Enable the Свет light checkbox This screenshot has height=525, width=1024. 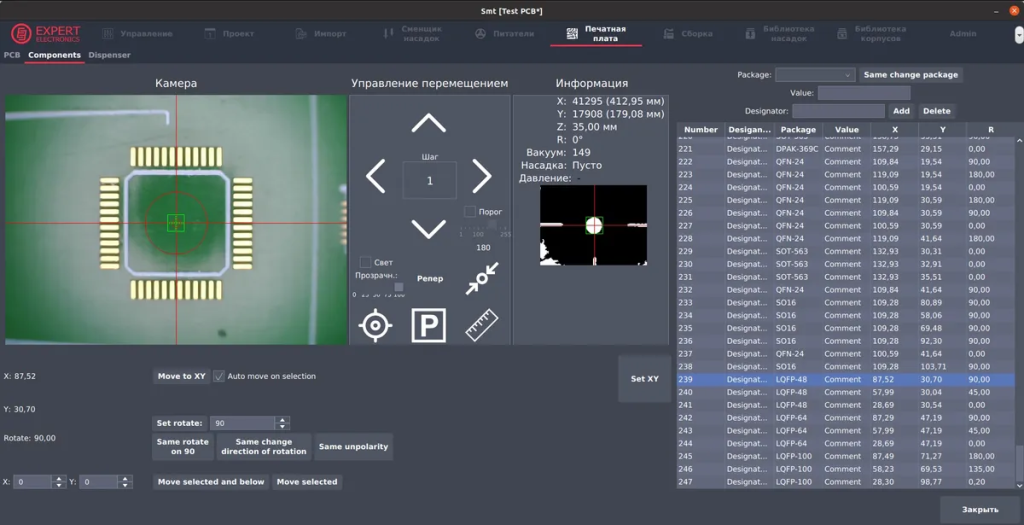point(366,262)
